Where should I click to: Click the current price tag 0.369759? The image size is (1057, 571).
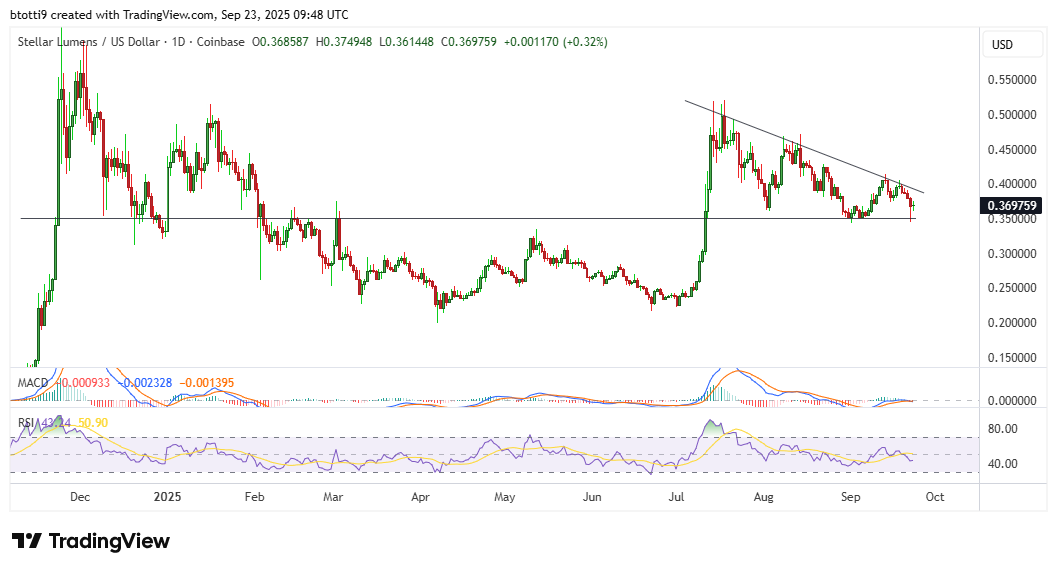tap(1013, 205)
